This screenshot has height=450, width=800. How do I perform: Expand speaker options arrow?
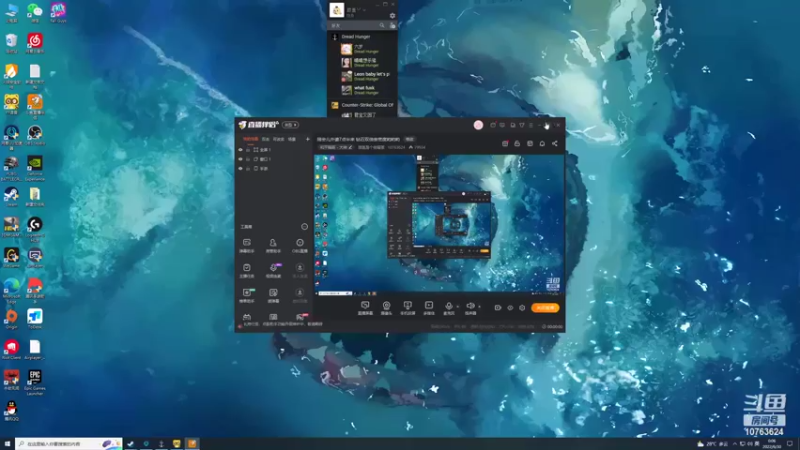click(x=480, y=307)
